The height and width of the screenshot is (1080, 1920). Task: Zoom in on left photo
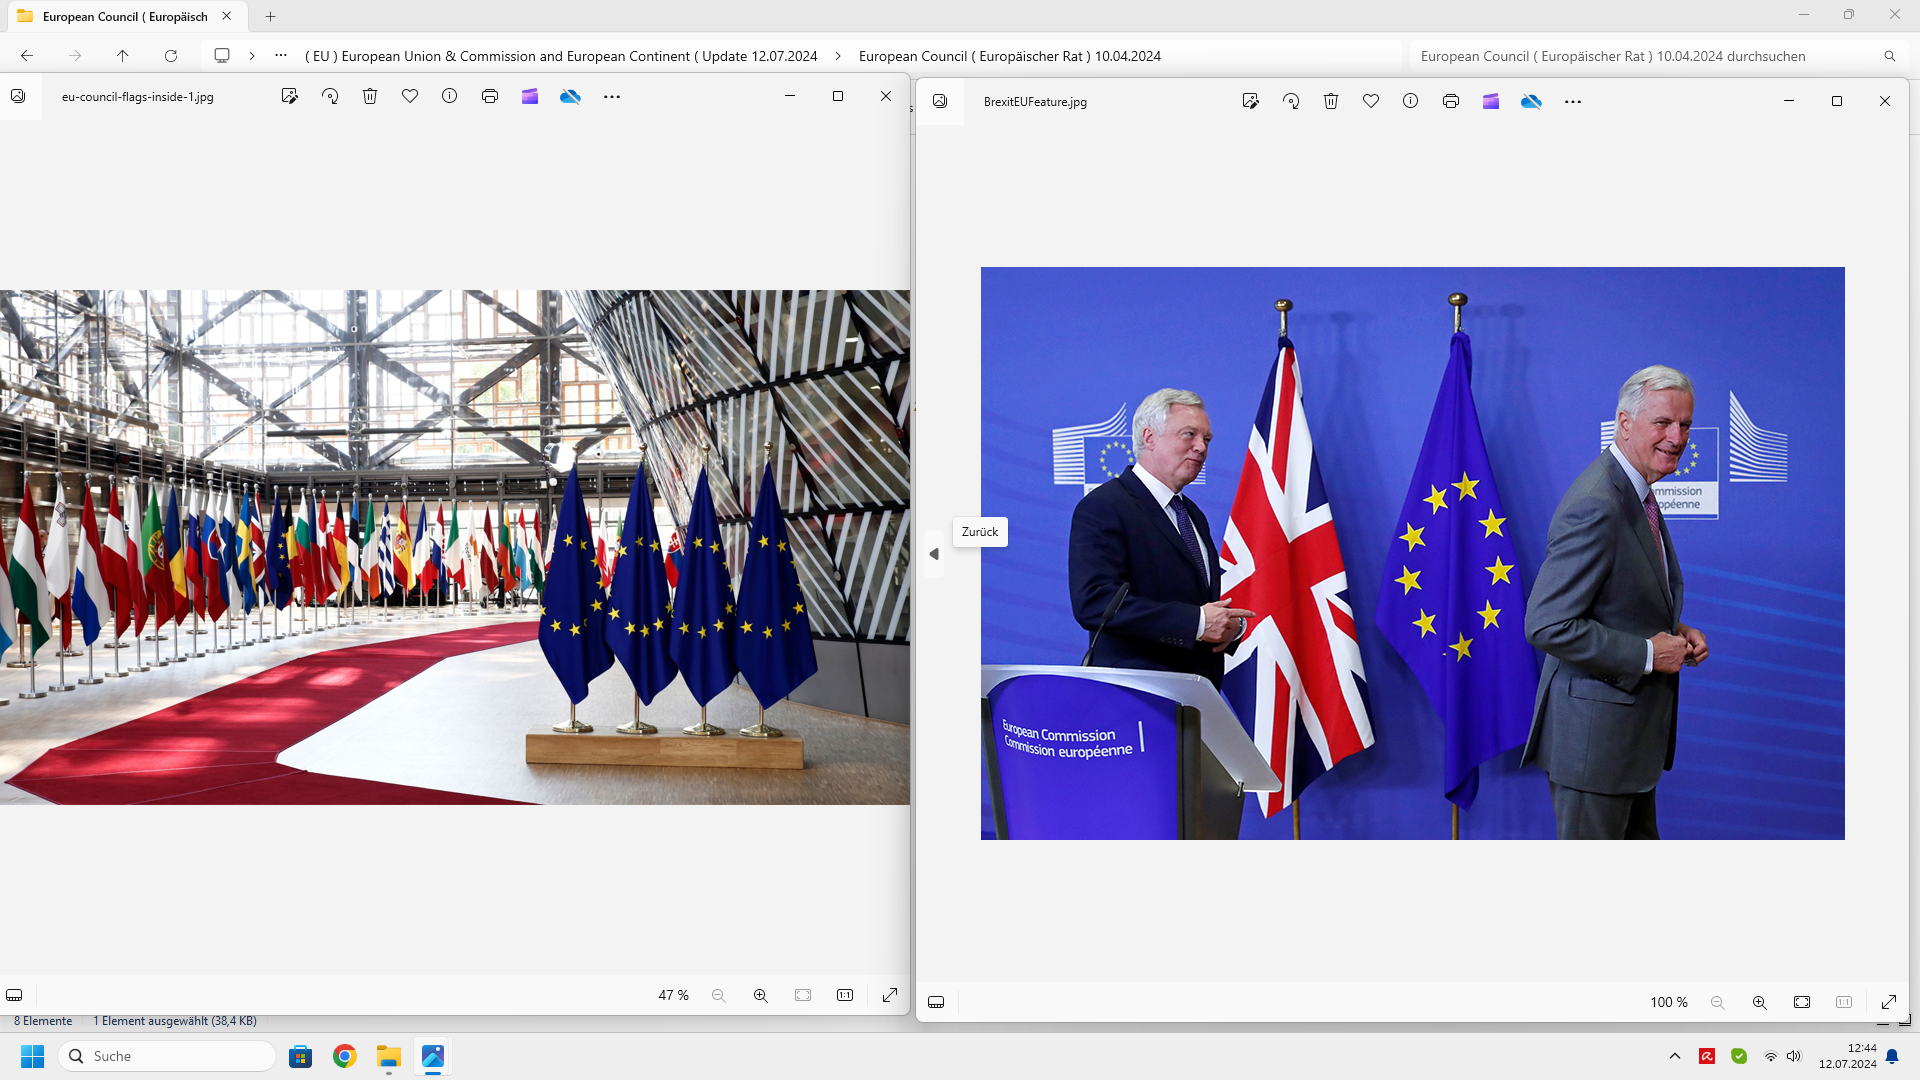(761, 995)
